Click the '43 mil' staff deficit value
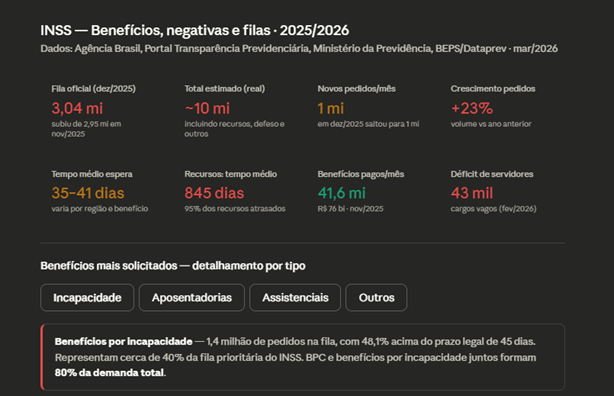The image size is (614, 396). pyautogui.click(x=472, y=193)
